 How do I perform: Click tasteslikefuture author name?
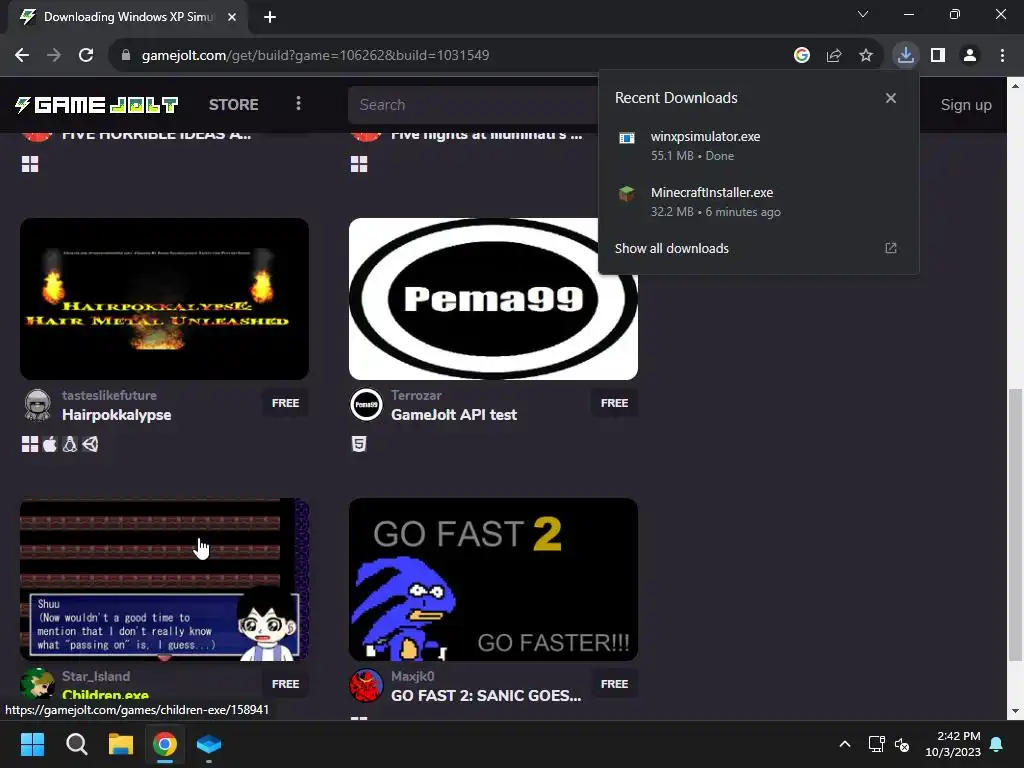(x=109, y=395)
